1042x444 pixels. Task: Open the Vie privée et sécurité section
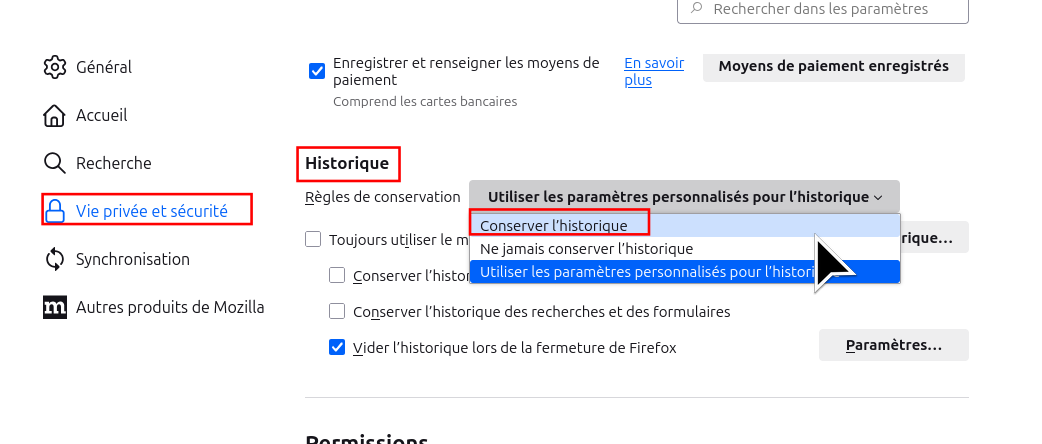click(x=151, y=211)
